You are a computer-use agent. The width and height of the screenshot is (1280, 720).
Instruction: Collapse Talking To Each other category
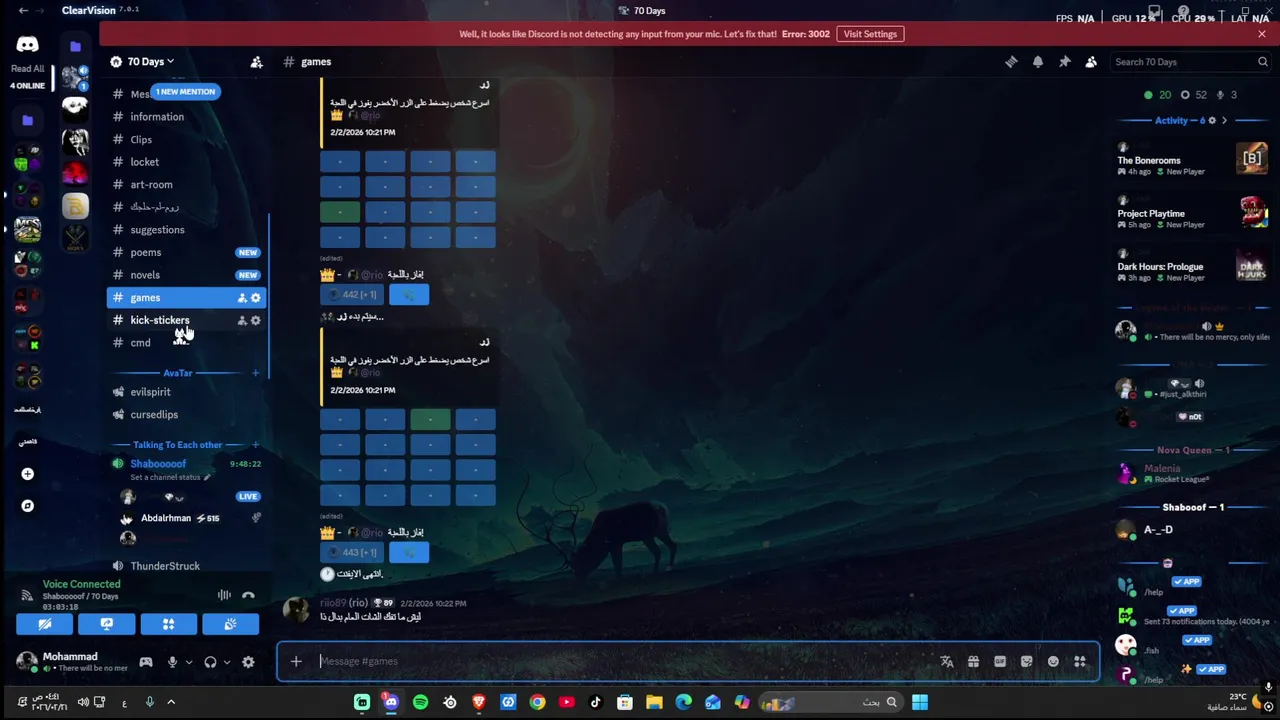pyautogui.click(x=177, y=445)
